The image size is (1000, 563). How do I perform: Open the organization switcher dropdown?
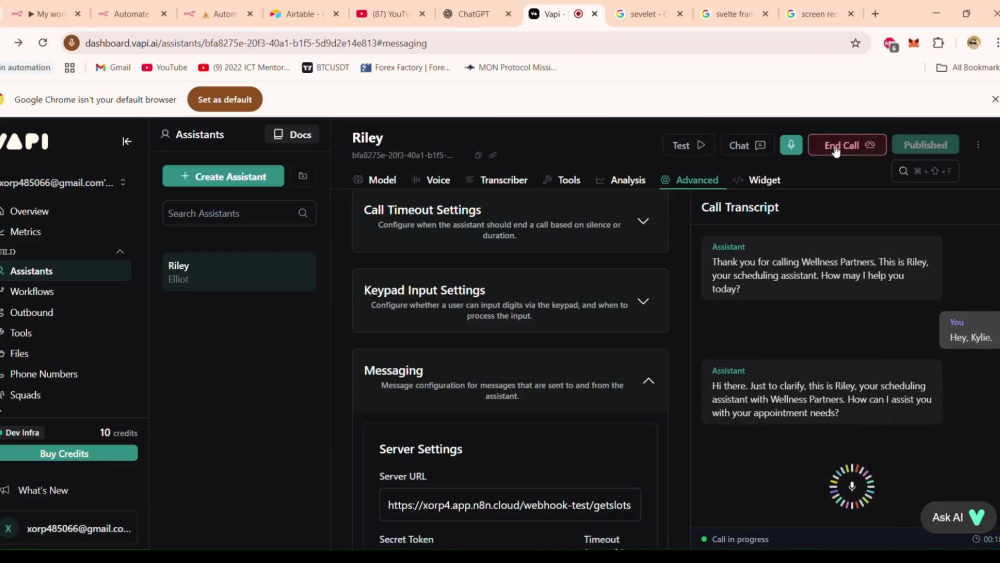123,182
